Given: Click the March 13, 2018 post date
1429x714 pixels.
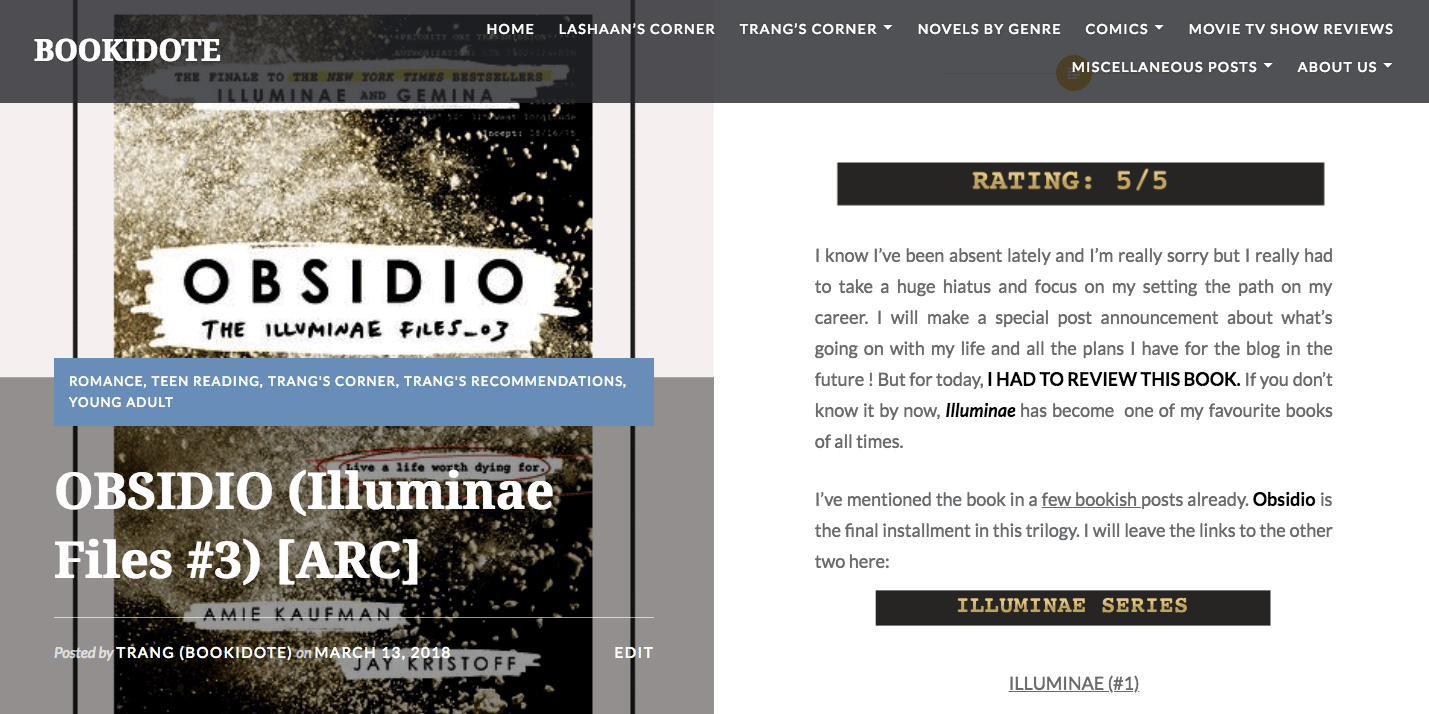Looking at the screenshot, I should coord(382,653).
